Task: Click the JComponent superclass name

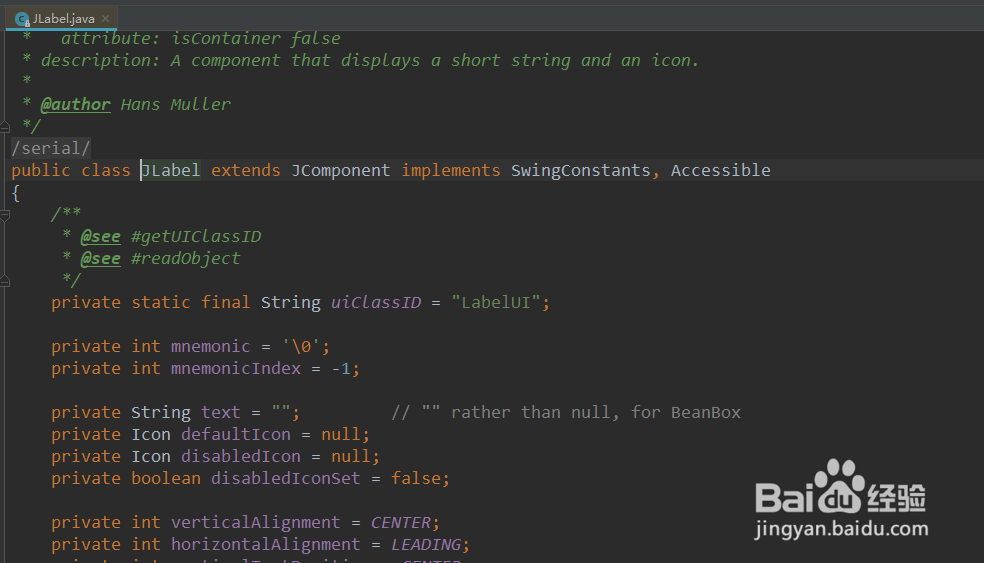Action: point(341,170)
